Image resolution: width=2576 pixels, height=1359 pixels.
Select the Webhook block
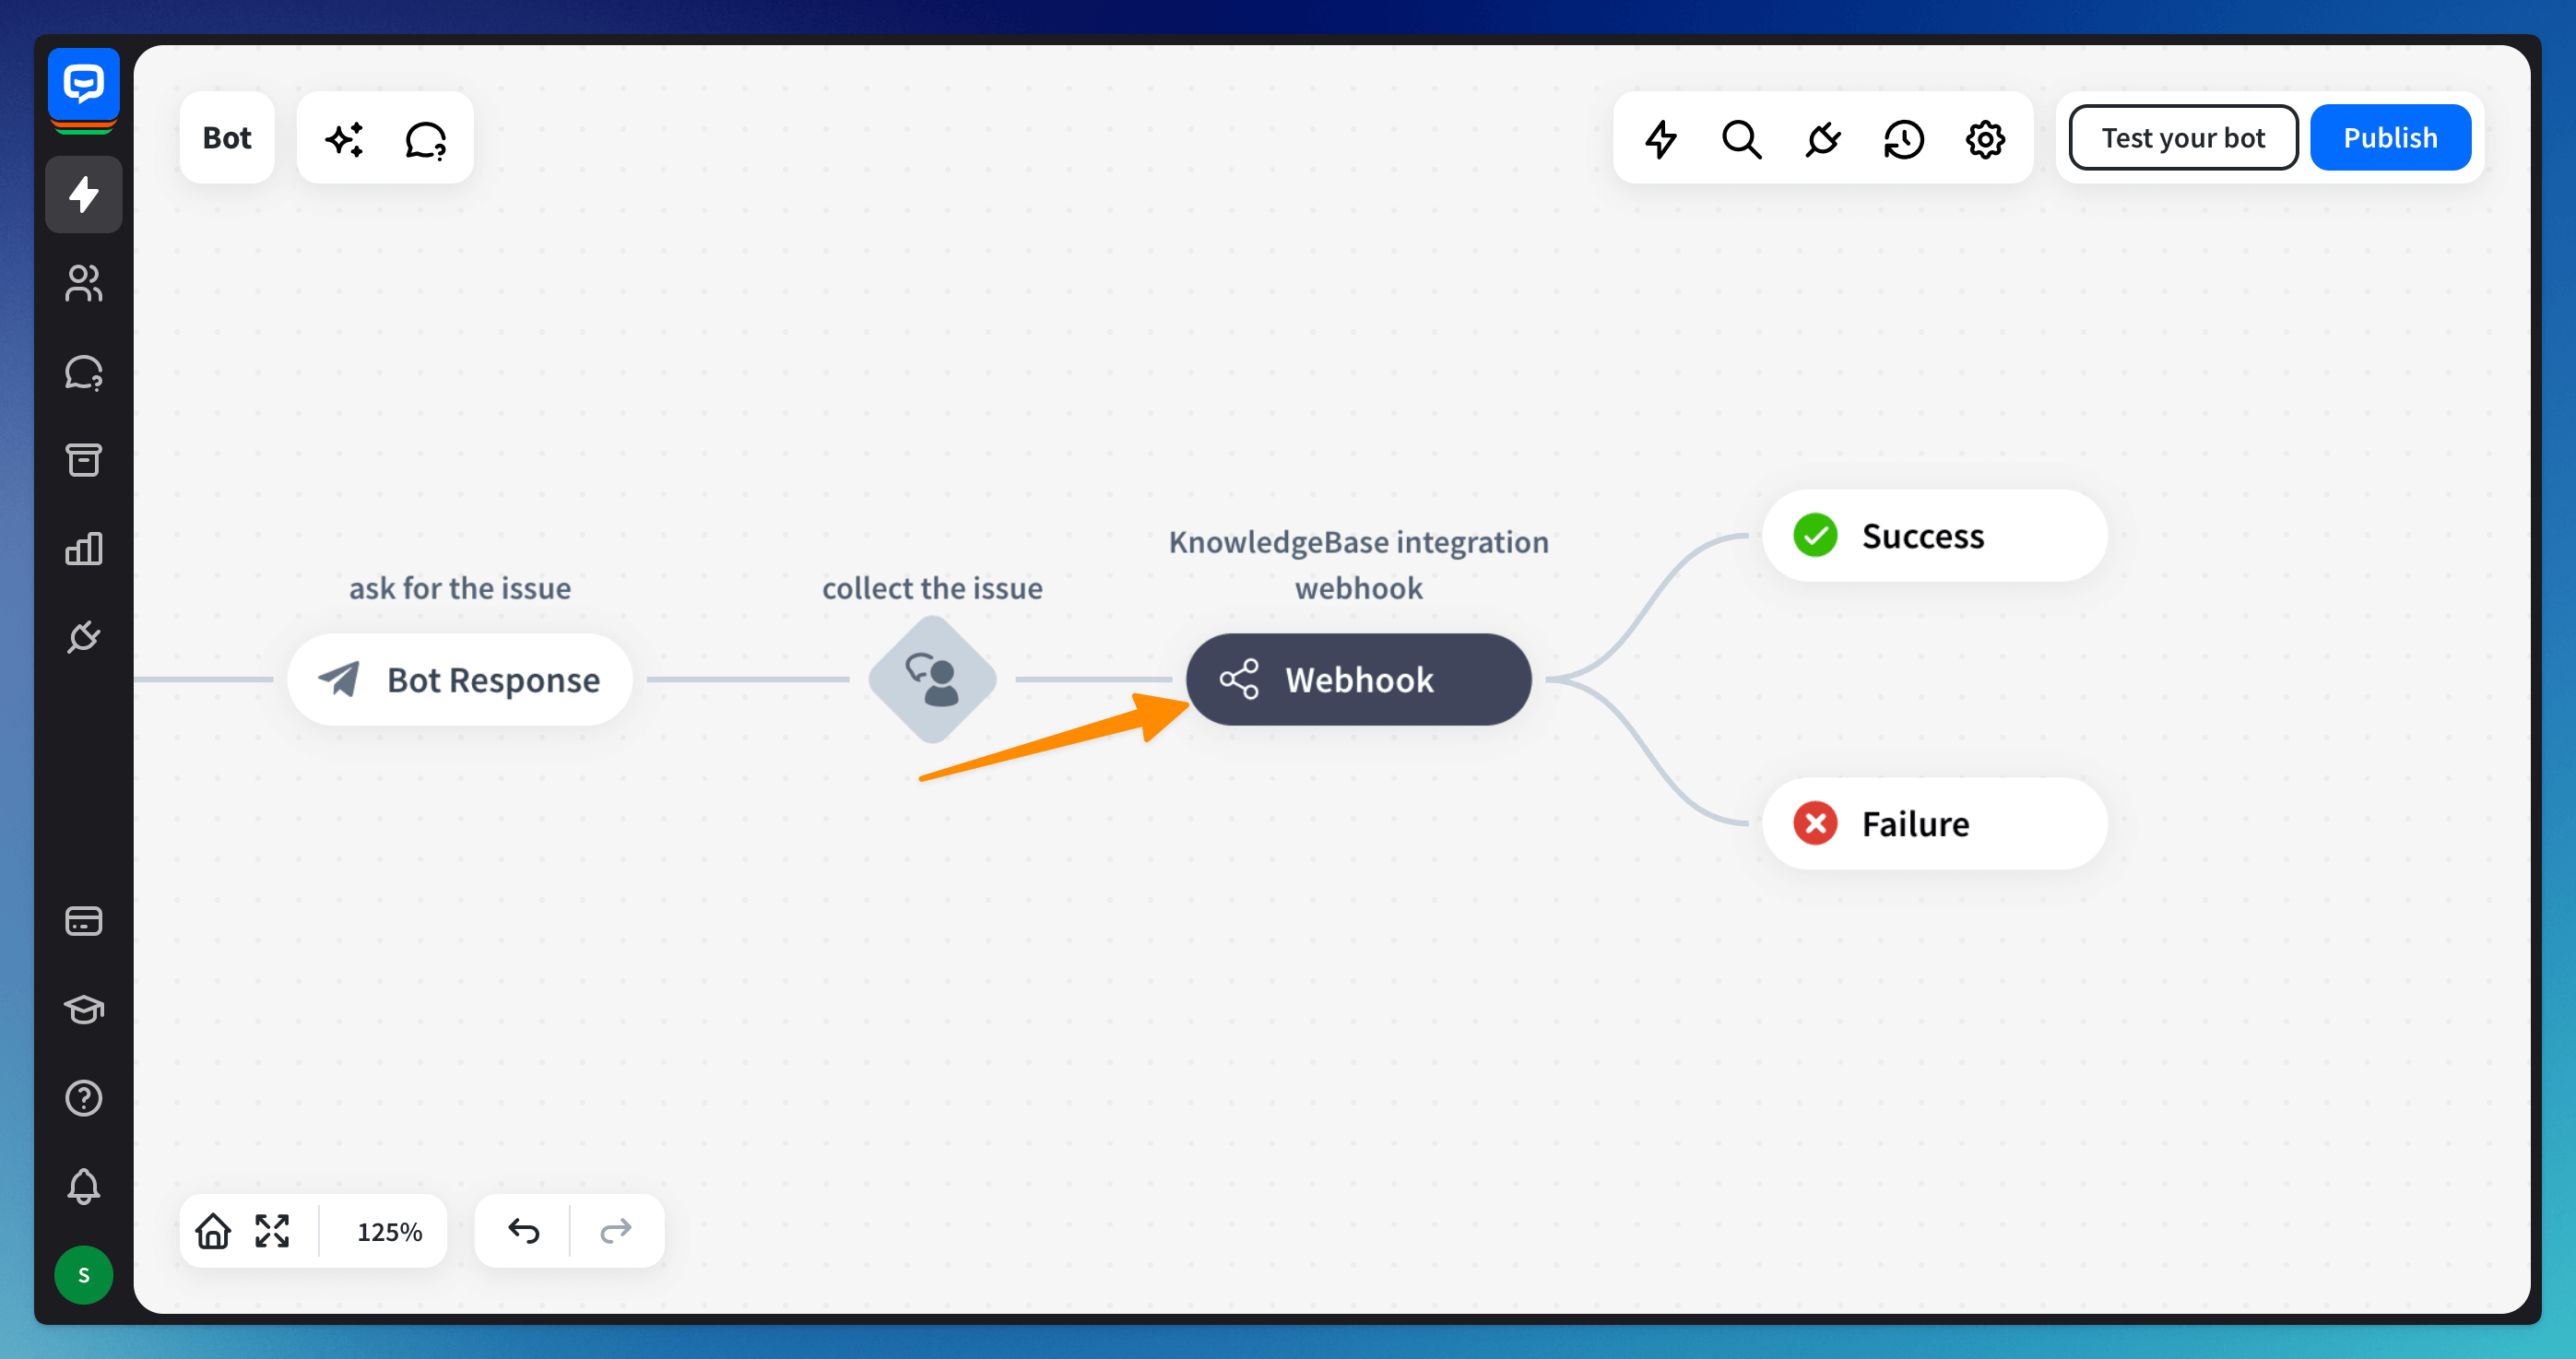1357,680
